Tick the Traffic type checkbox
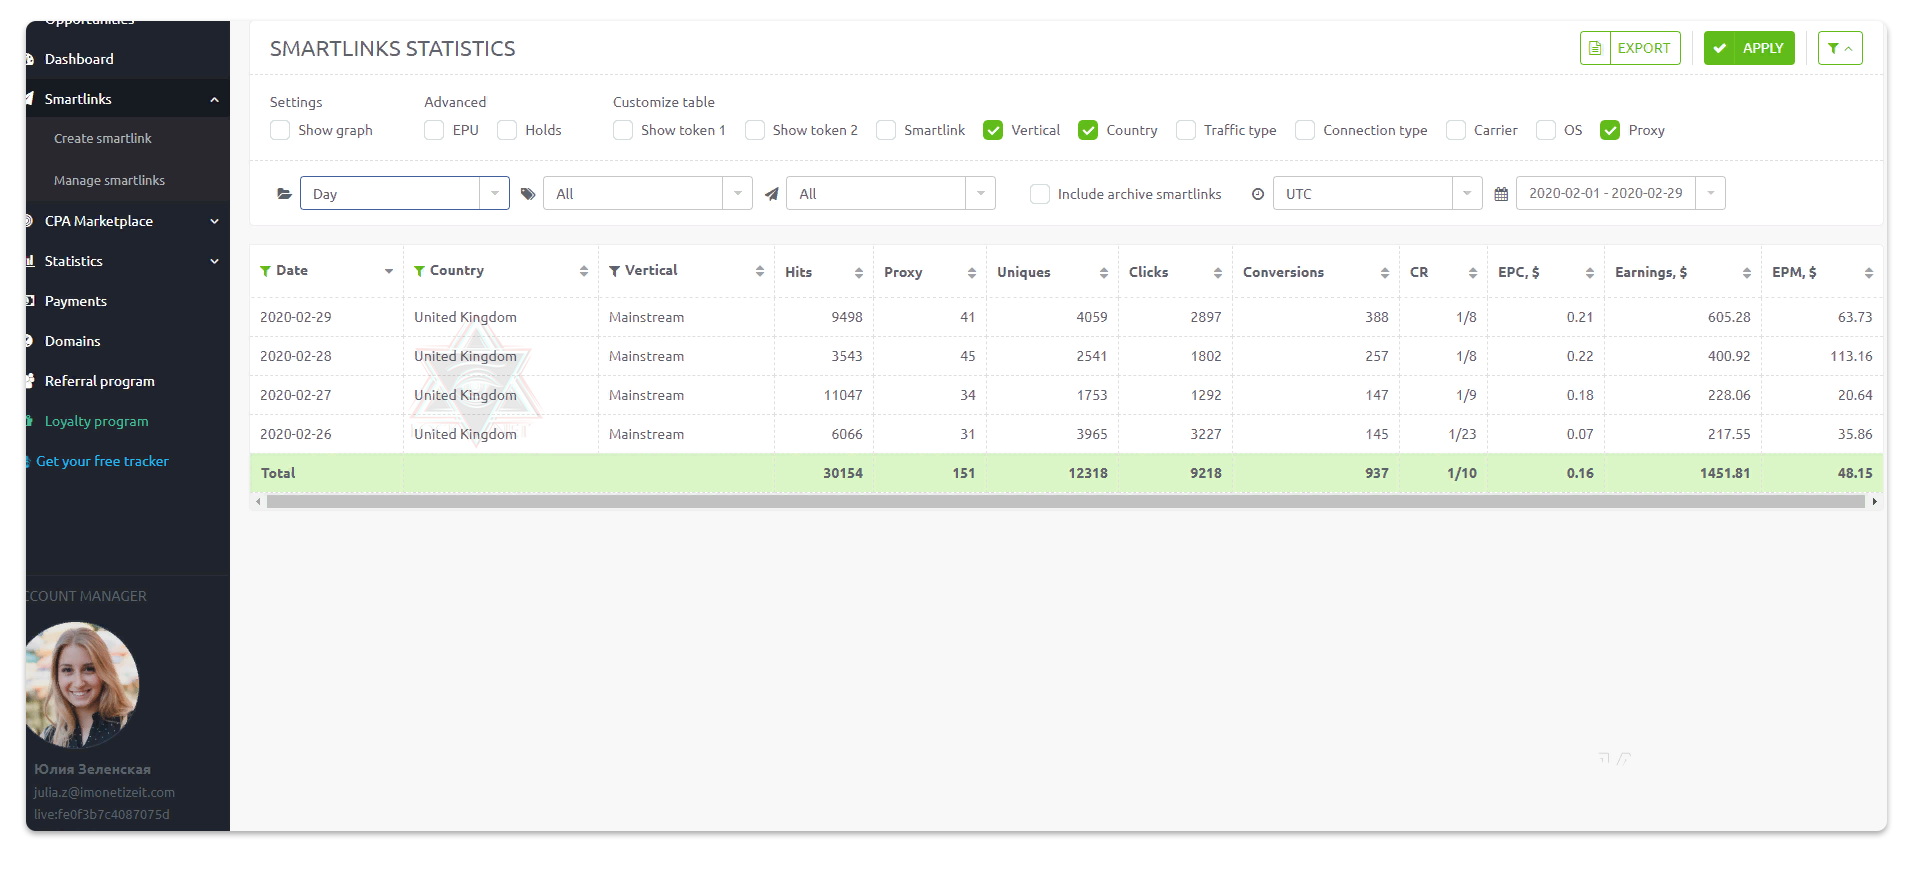The image size is (1919, 870). [1186, 130]
